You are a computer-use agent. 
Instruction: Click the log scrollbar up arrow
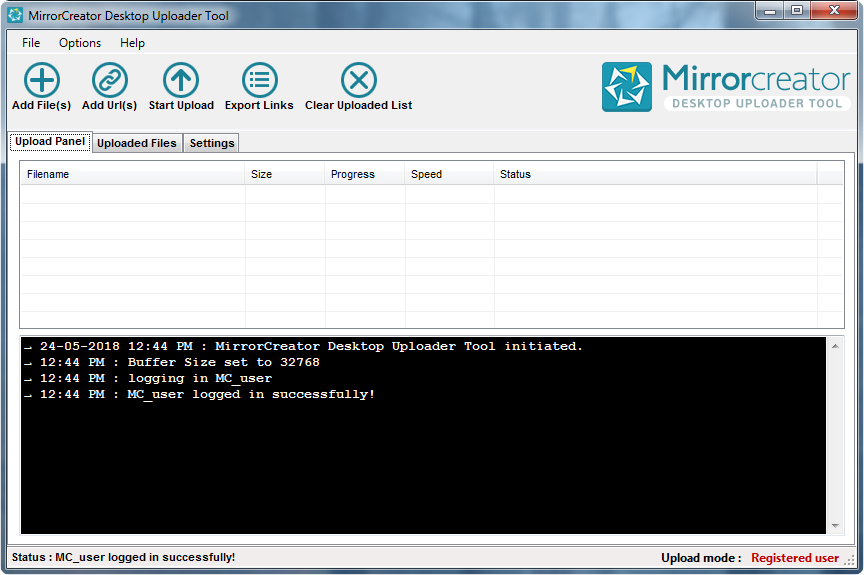pos(835,346)
